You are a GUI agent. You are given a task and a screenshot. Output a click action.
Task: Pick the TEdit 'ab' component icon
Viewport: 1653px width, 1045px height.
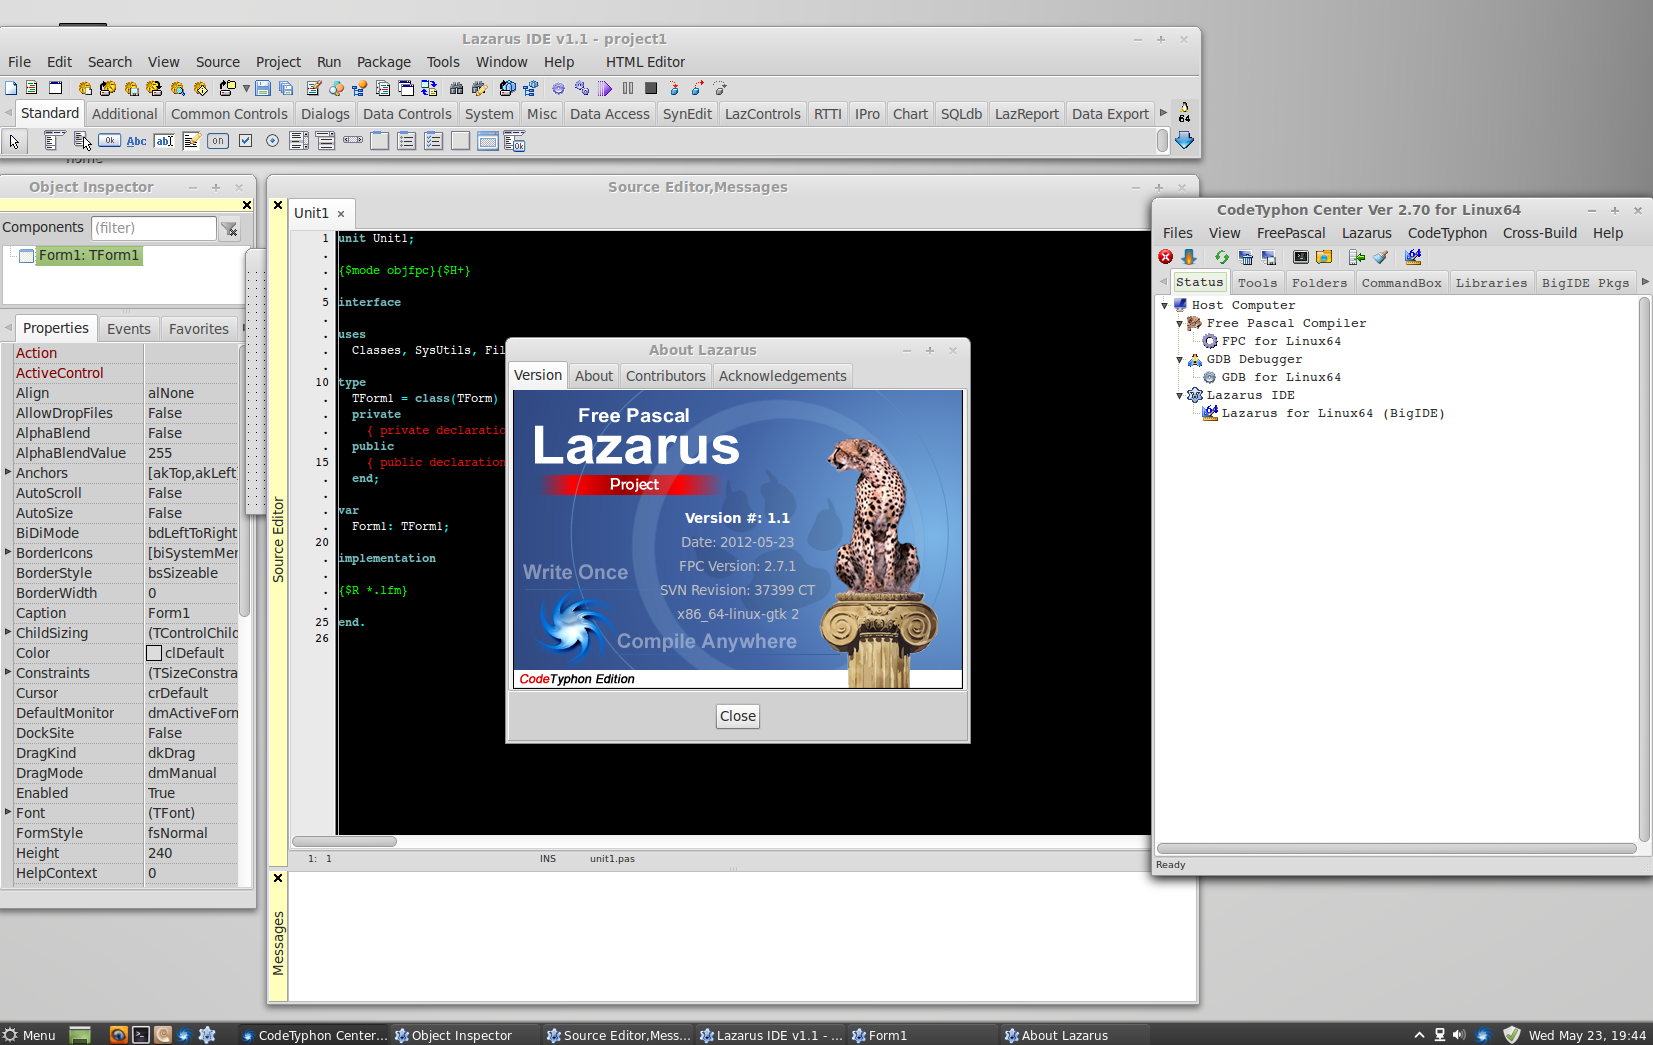(164, 141)
